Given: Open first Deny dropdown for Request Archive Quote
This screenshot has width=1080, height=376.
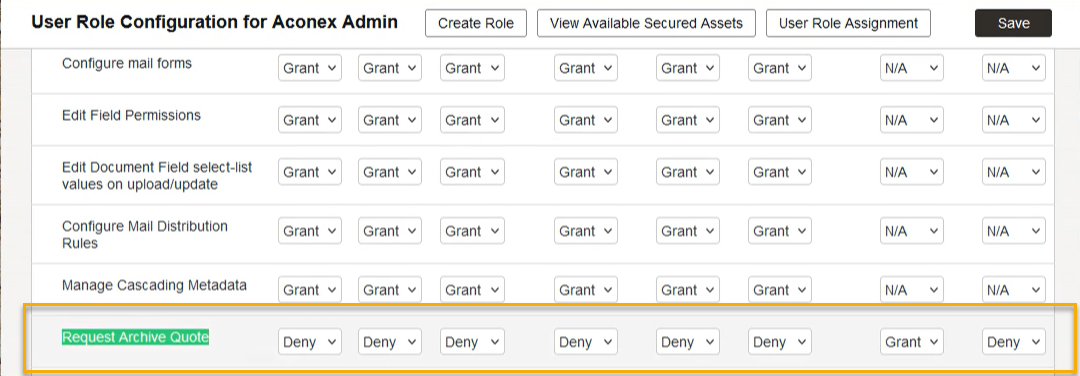Looking at the screenshot, I should tap(310, 342).
